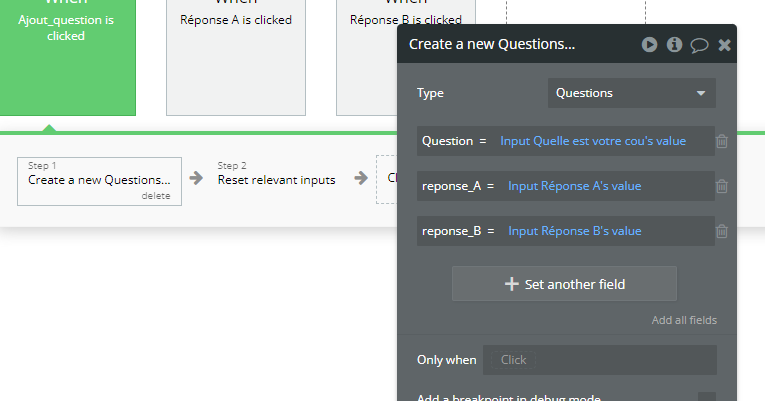The width and height of the screenshot is (765, 401).
Task: Click the Question field label
Action: tap(447, 141)
